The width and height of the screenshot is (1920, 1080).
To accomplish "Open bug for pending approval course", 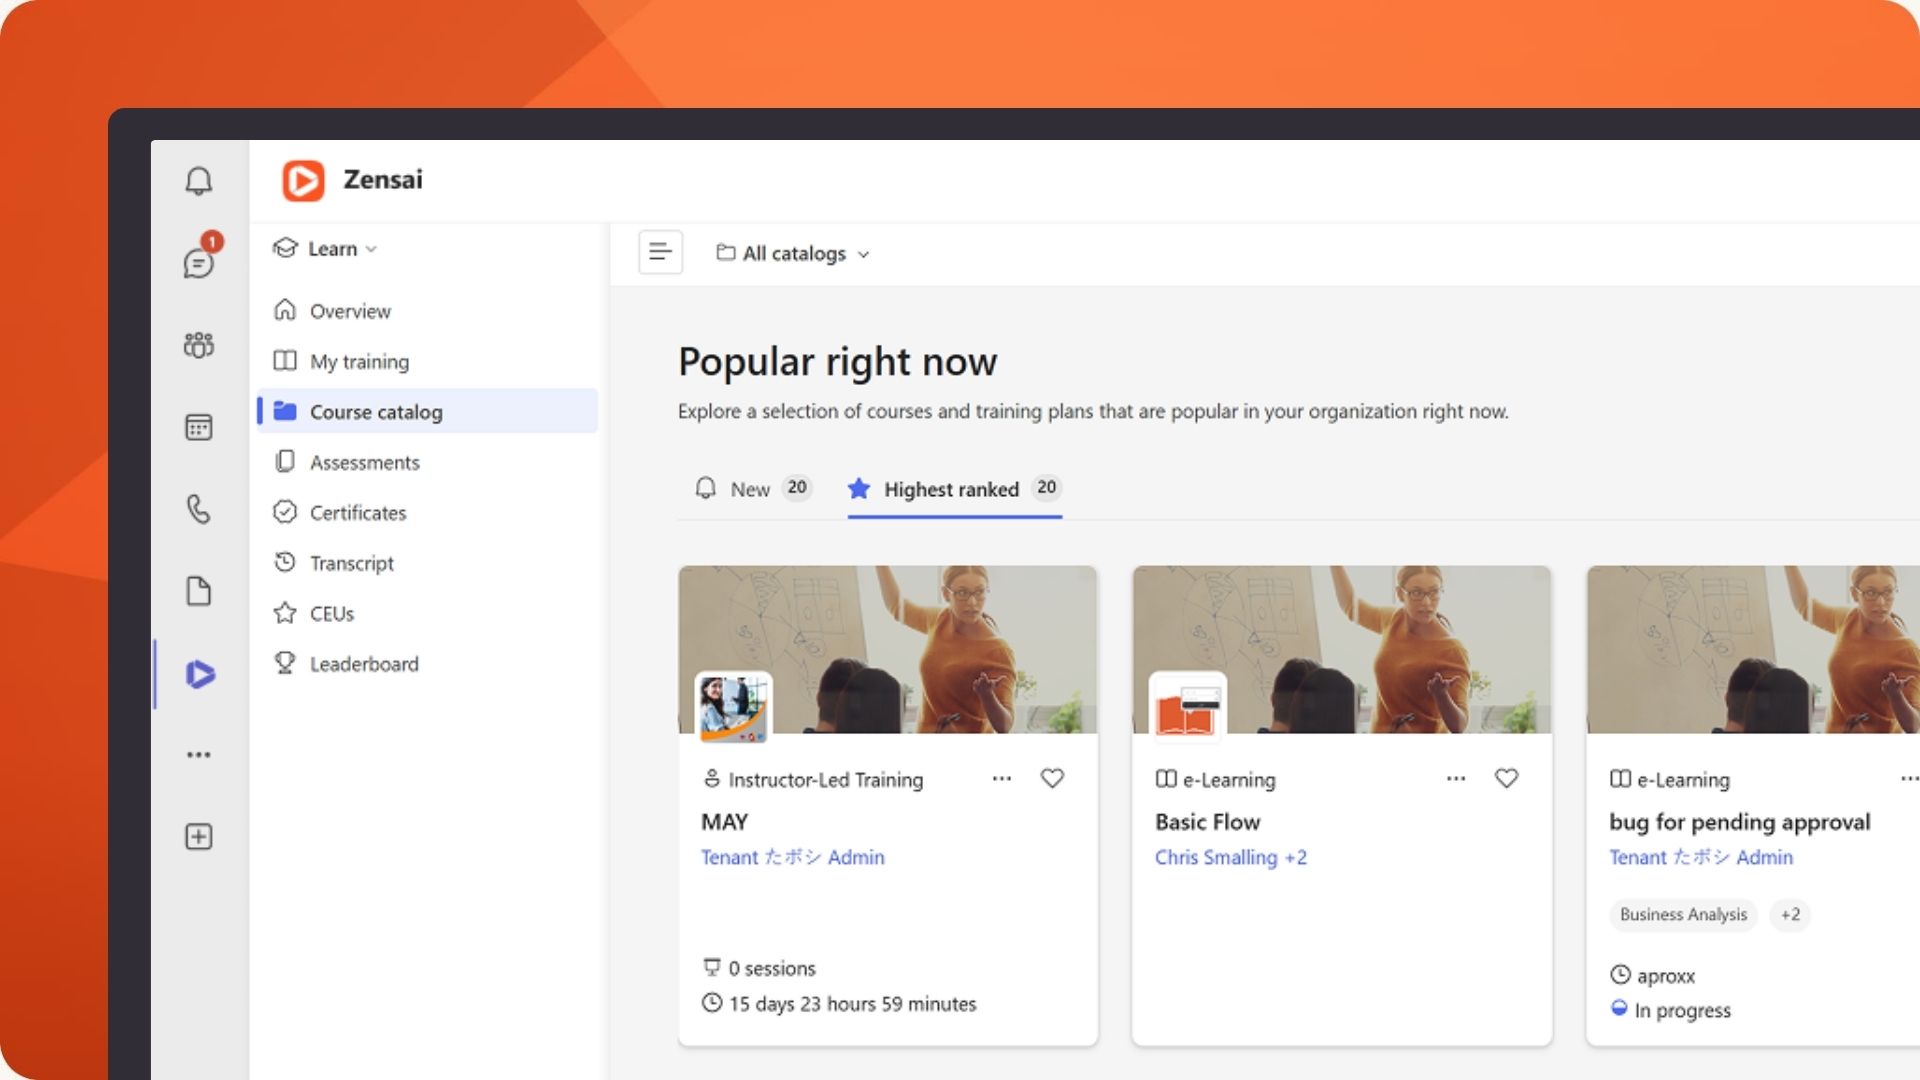I will click(x=1739, y=822).
